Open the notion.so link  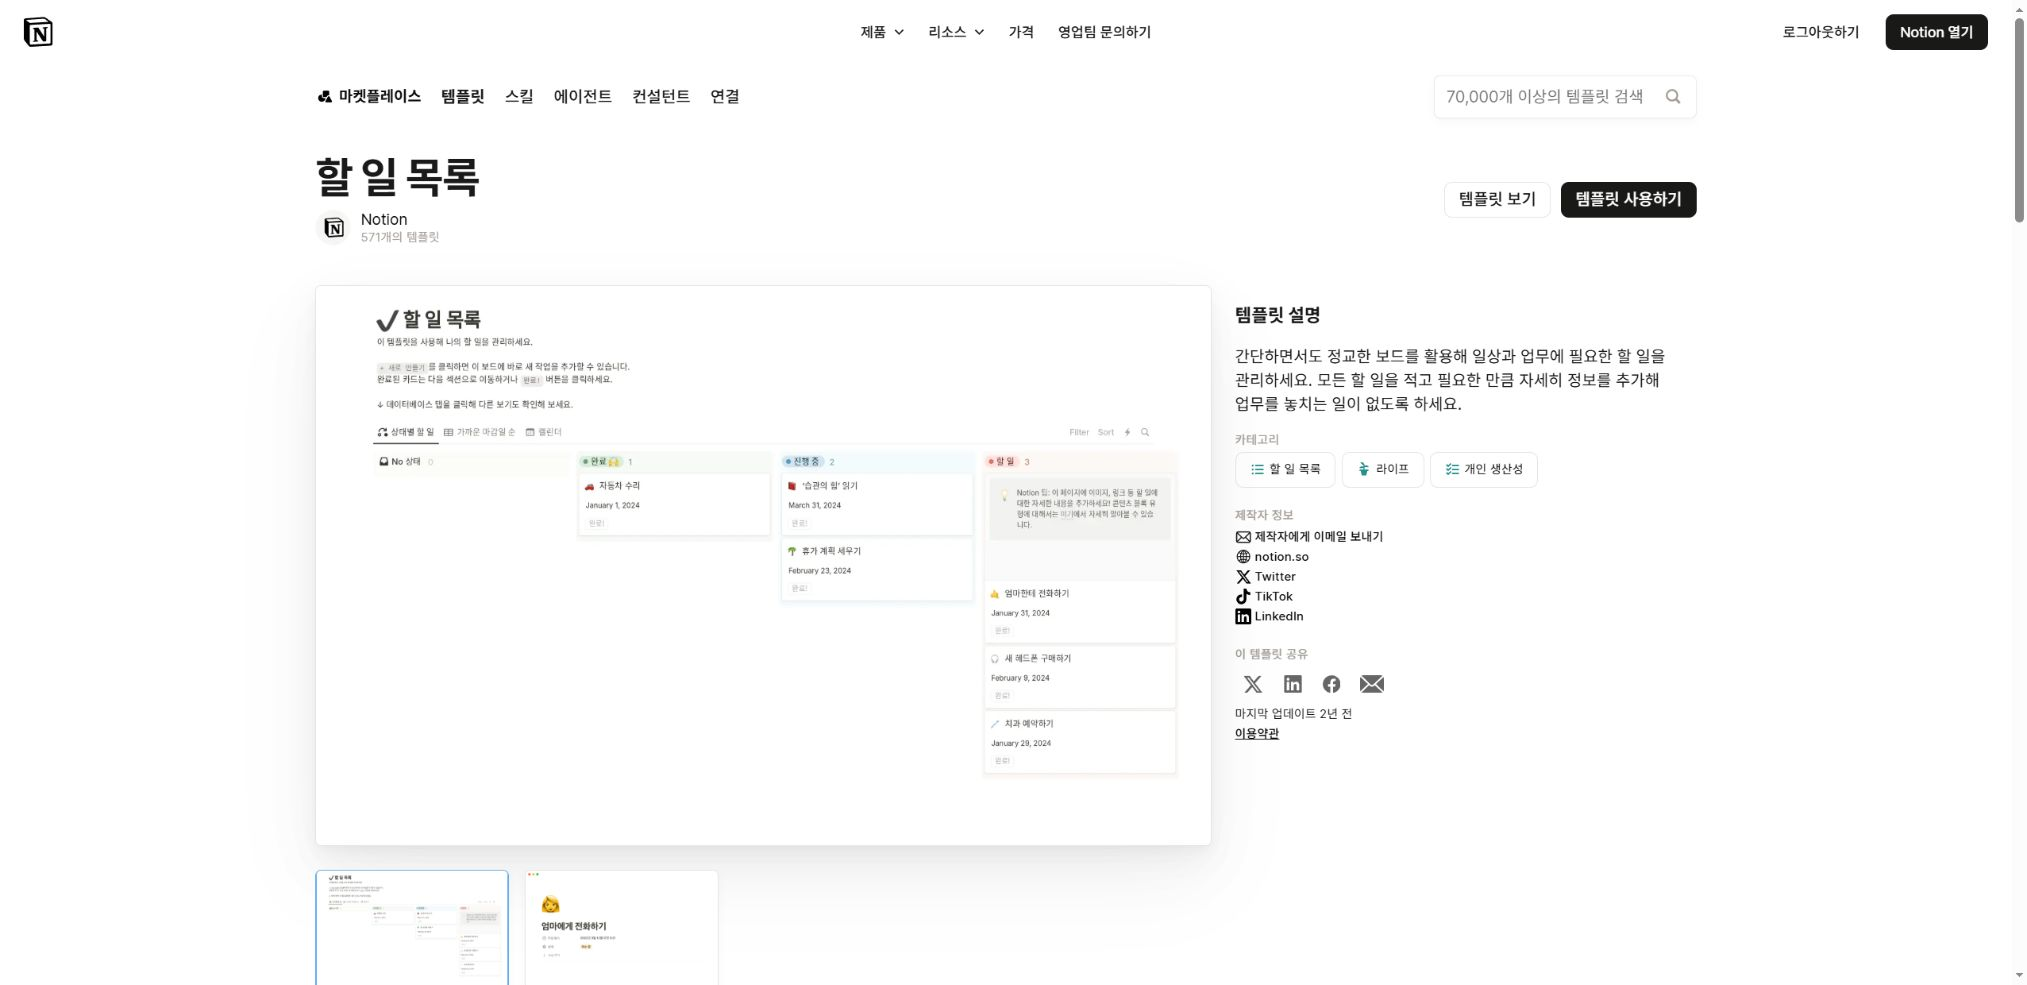[x=1281, y=557]
